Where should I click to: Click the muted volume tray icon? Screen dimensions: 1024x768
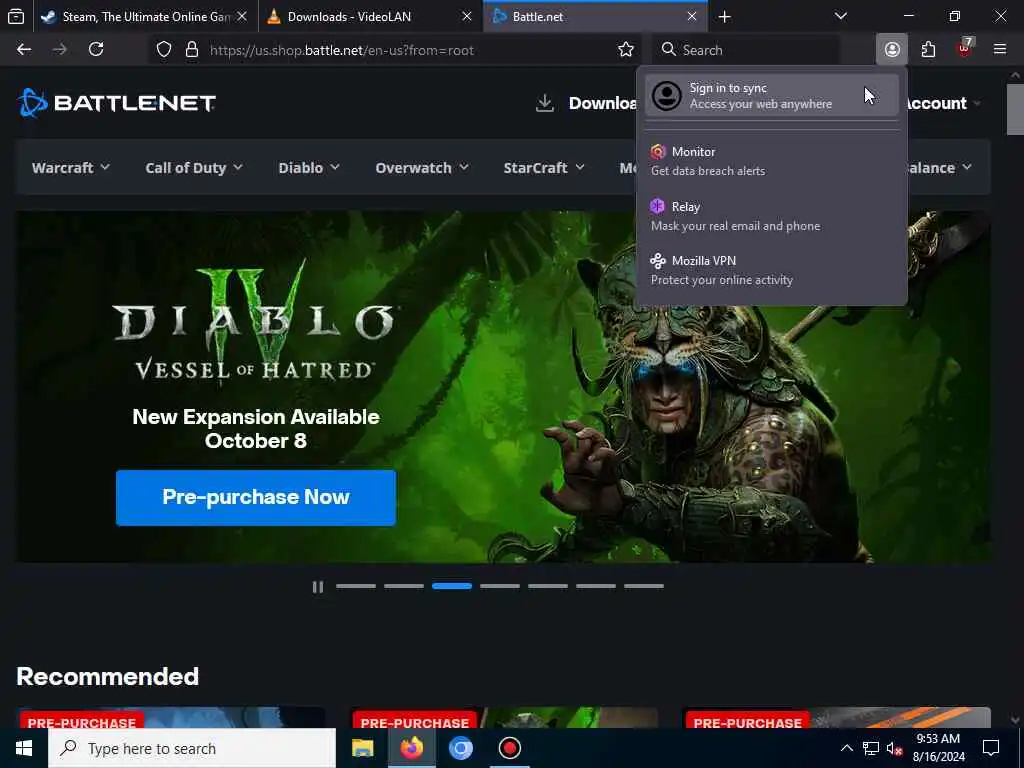pos(894,748)
